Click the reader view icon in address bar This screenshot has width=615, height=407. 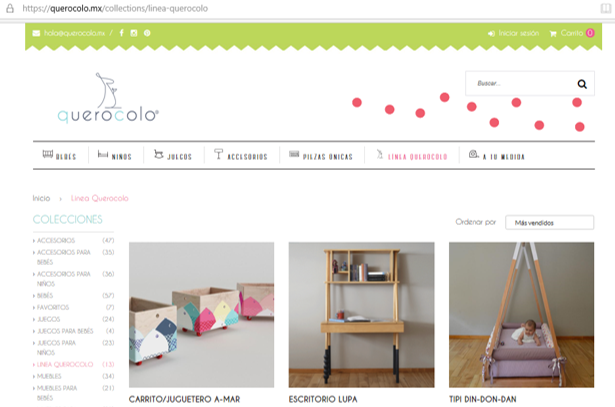[x=606, y=8]
